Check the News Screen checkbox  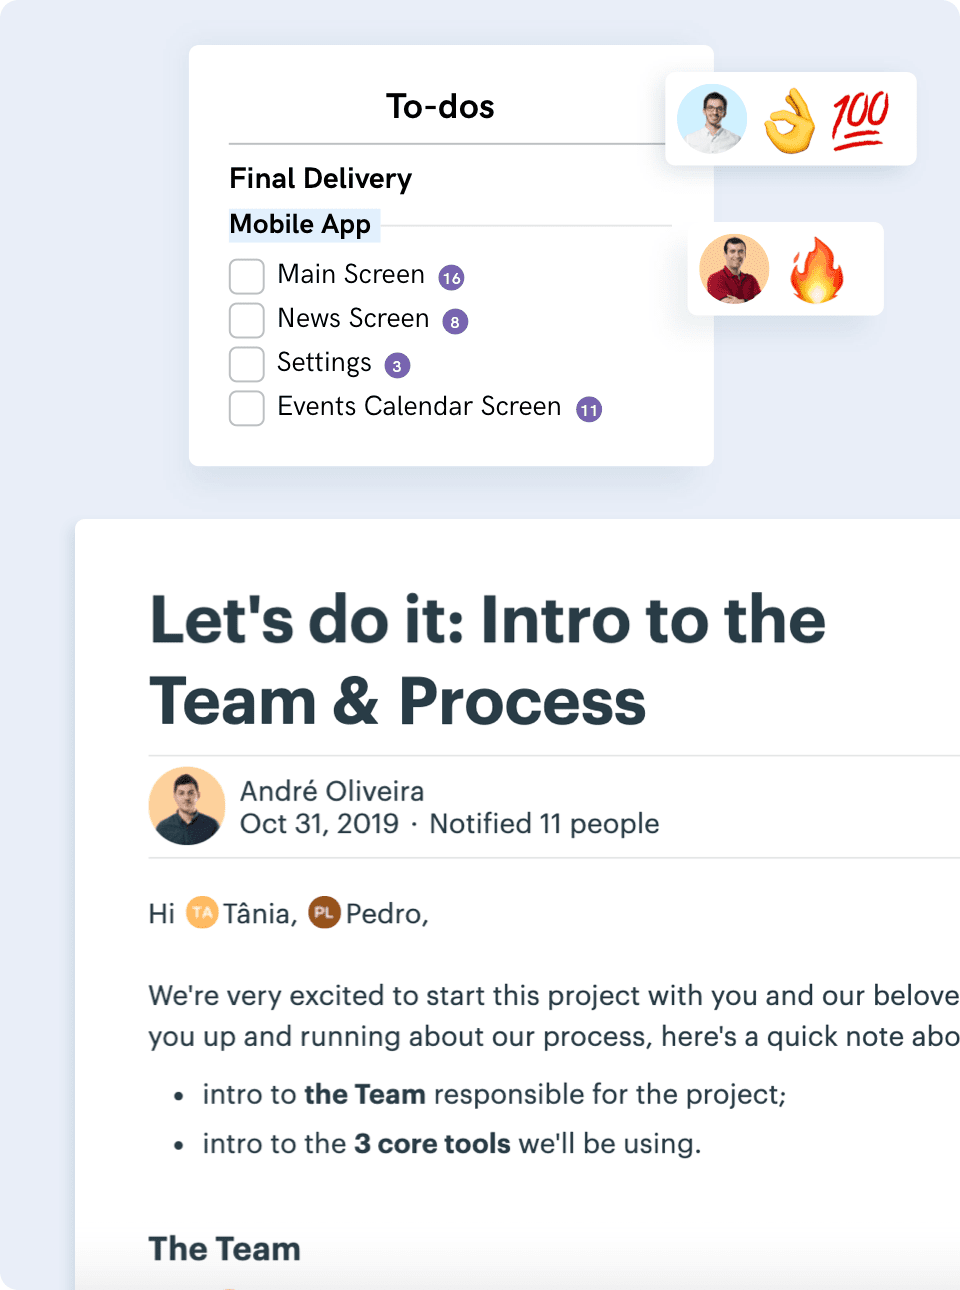(x=247, y=320)
